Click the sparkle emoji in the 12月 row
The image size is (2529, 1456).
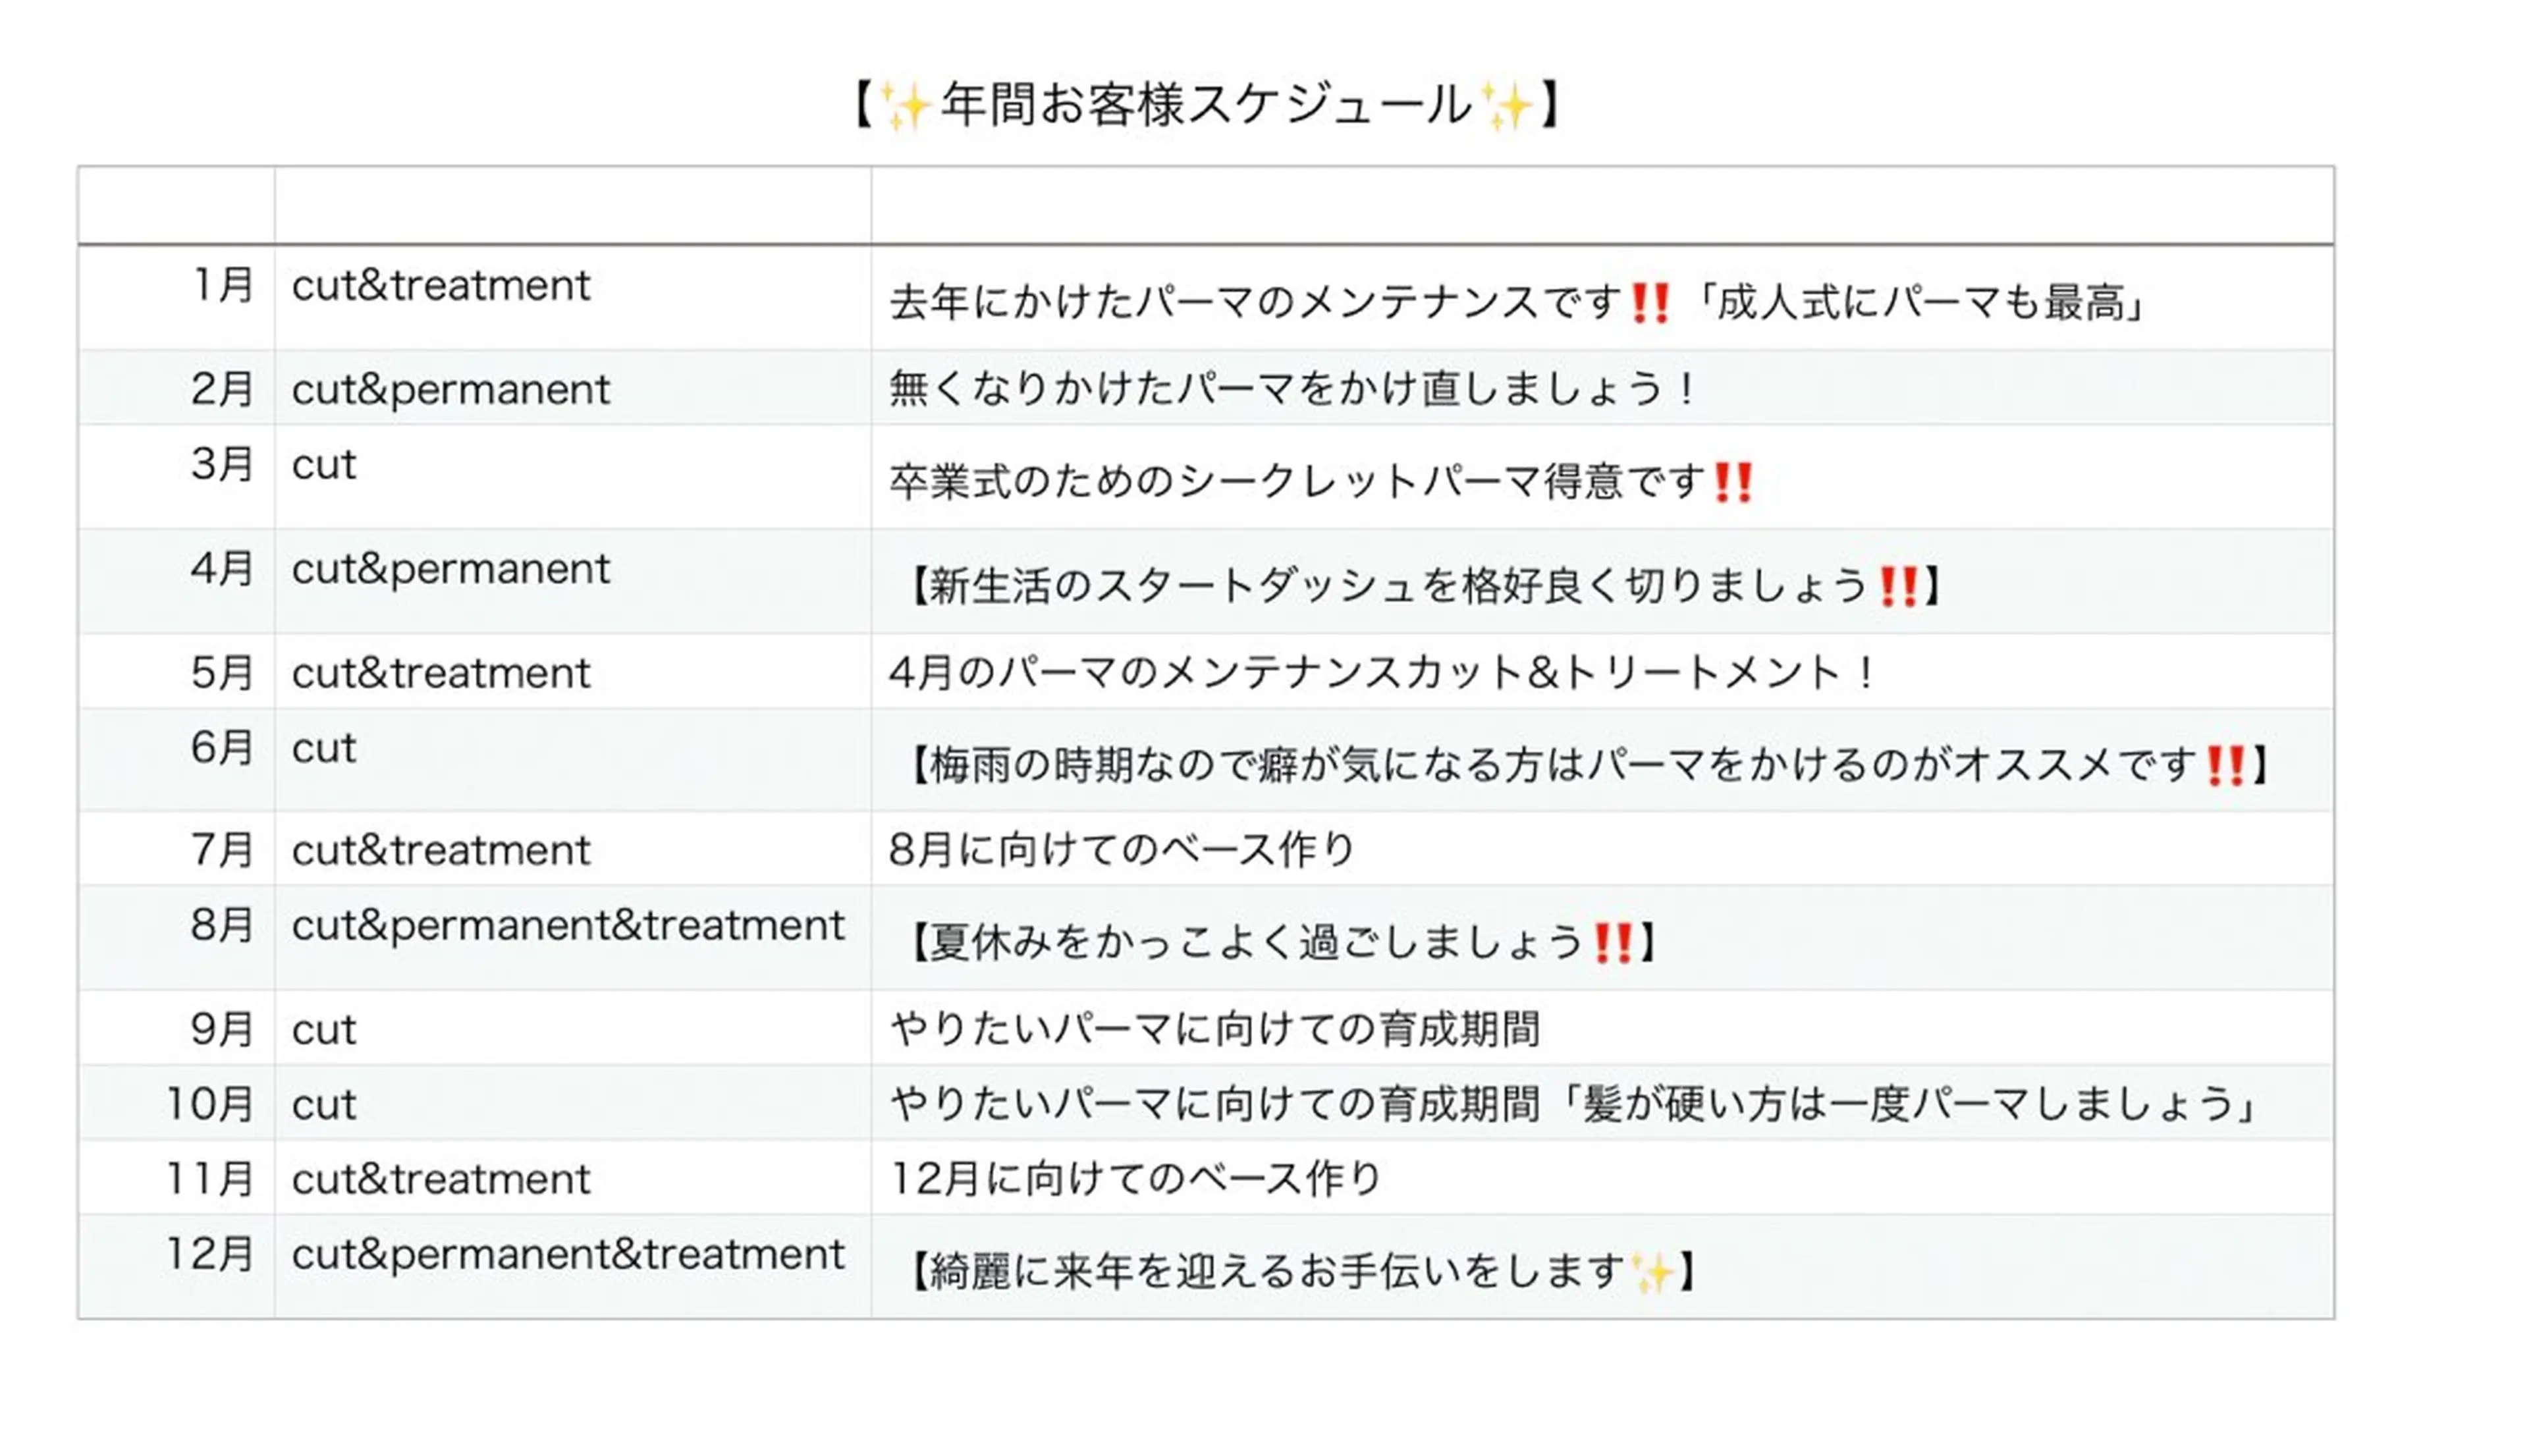[x=1652, y=1273]
